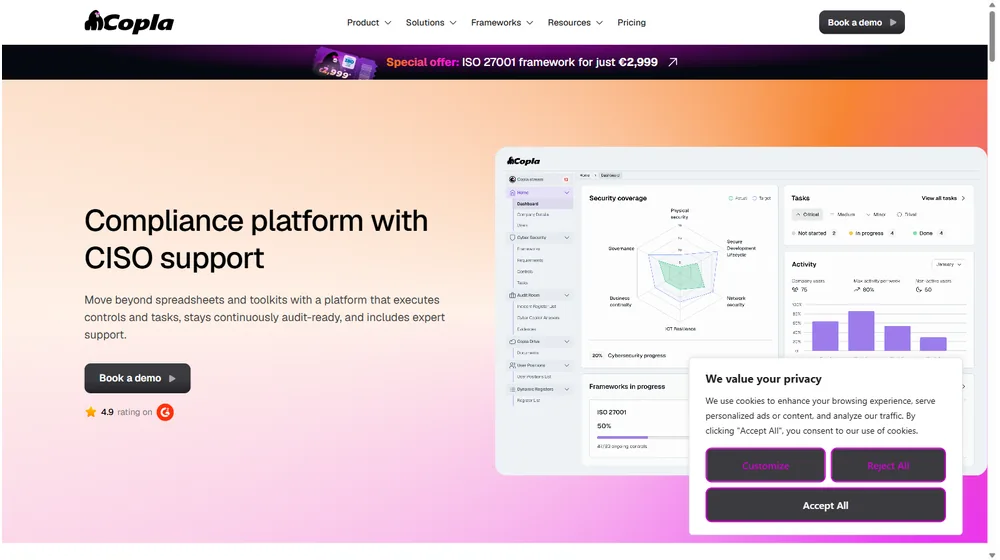The height and width of the screenshot is (560, 1000).
Task: Open the Solutions dropdown menu
Action: coord(431,22)
